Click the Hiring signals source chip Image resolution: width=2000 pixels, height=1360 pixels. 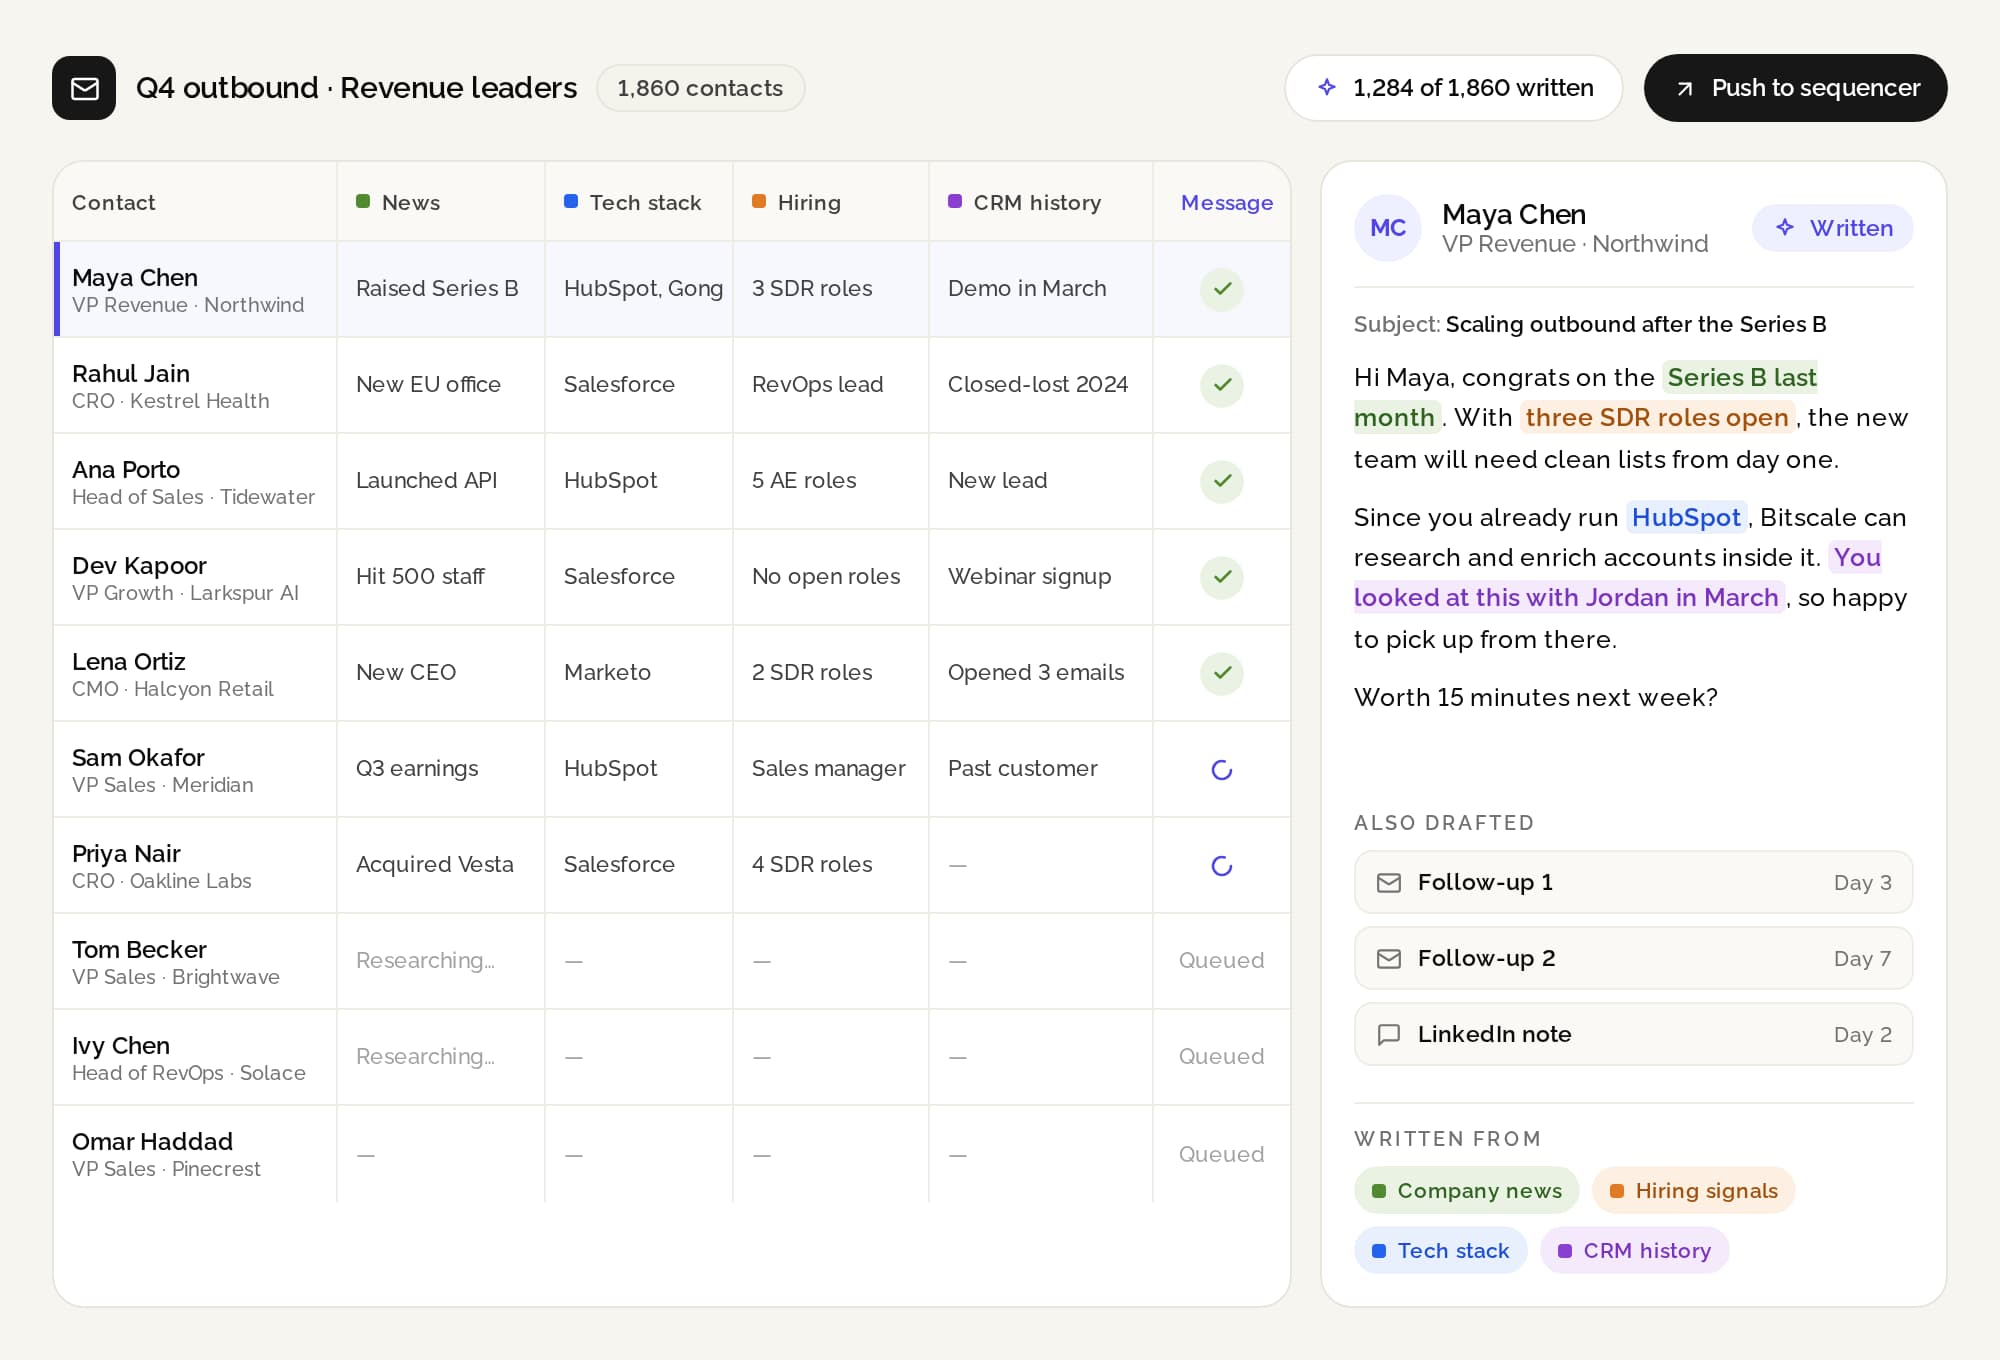(1693, 1190)
